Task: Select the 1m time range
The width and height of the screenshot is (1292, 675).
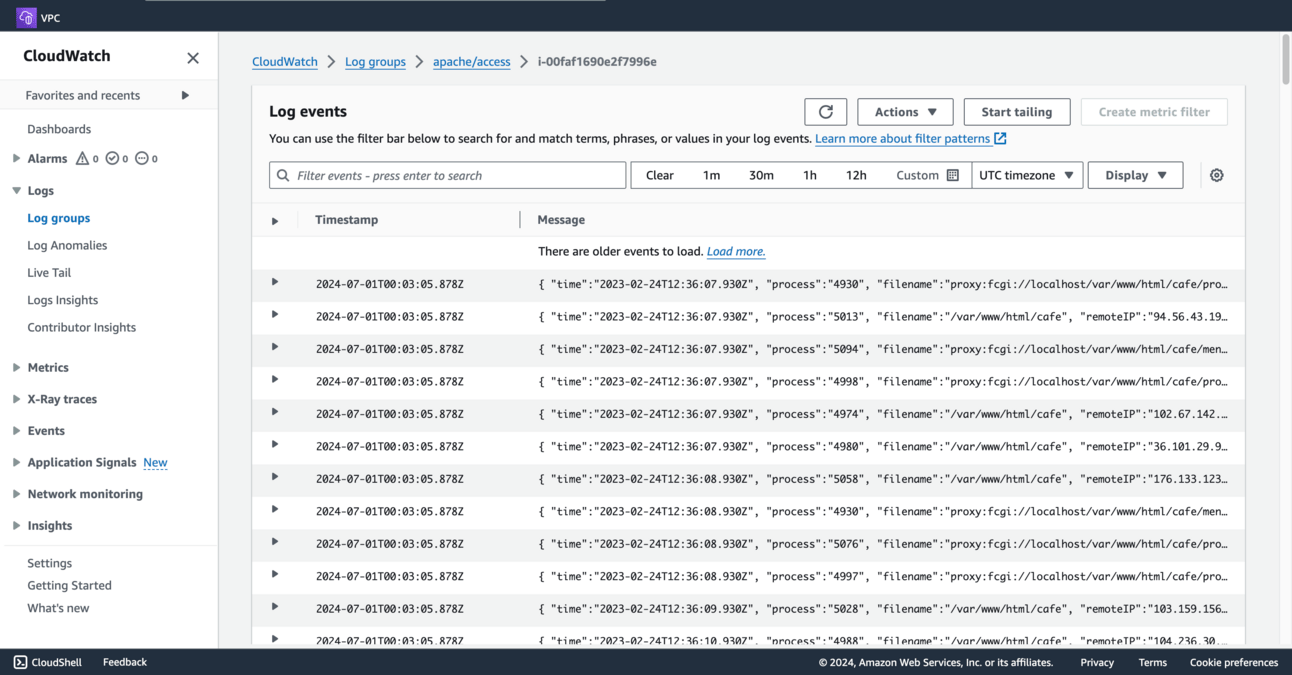Action: tap(711, 175)
